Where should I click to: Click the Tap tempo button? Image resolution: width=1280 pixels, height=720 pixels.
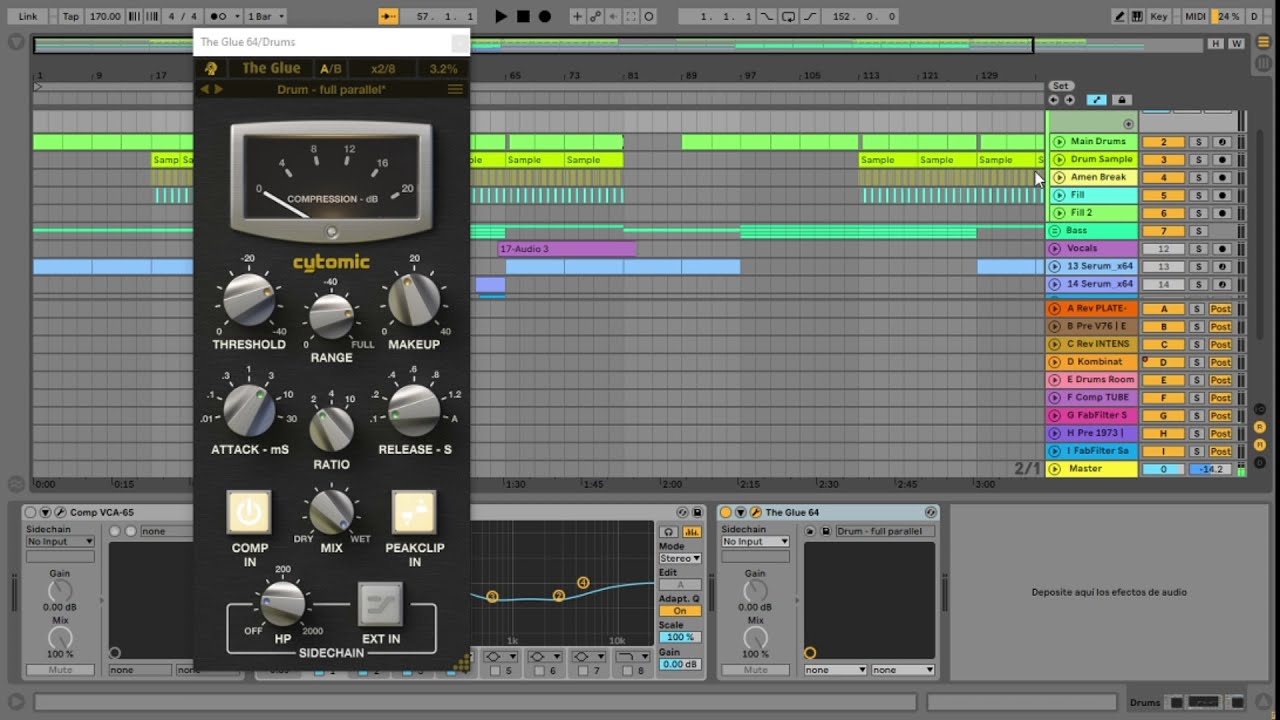[71, 16]
